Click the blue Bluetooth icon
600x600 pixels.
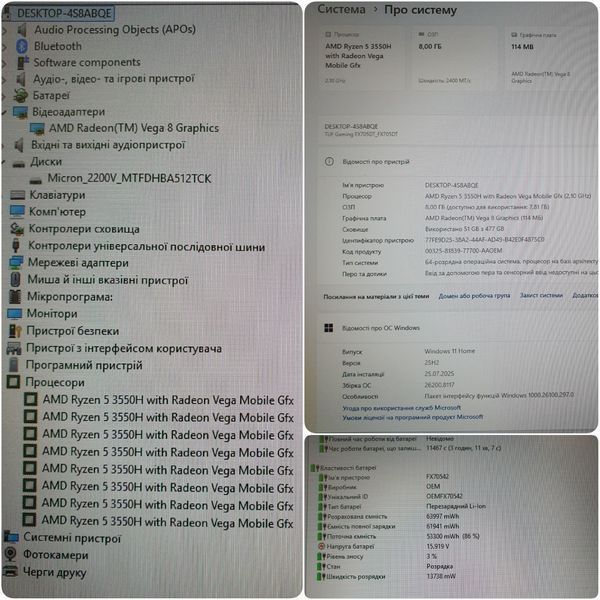(22, 46)
